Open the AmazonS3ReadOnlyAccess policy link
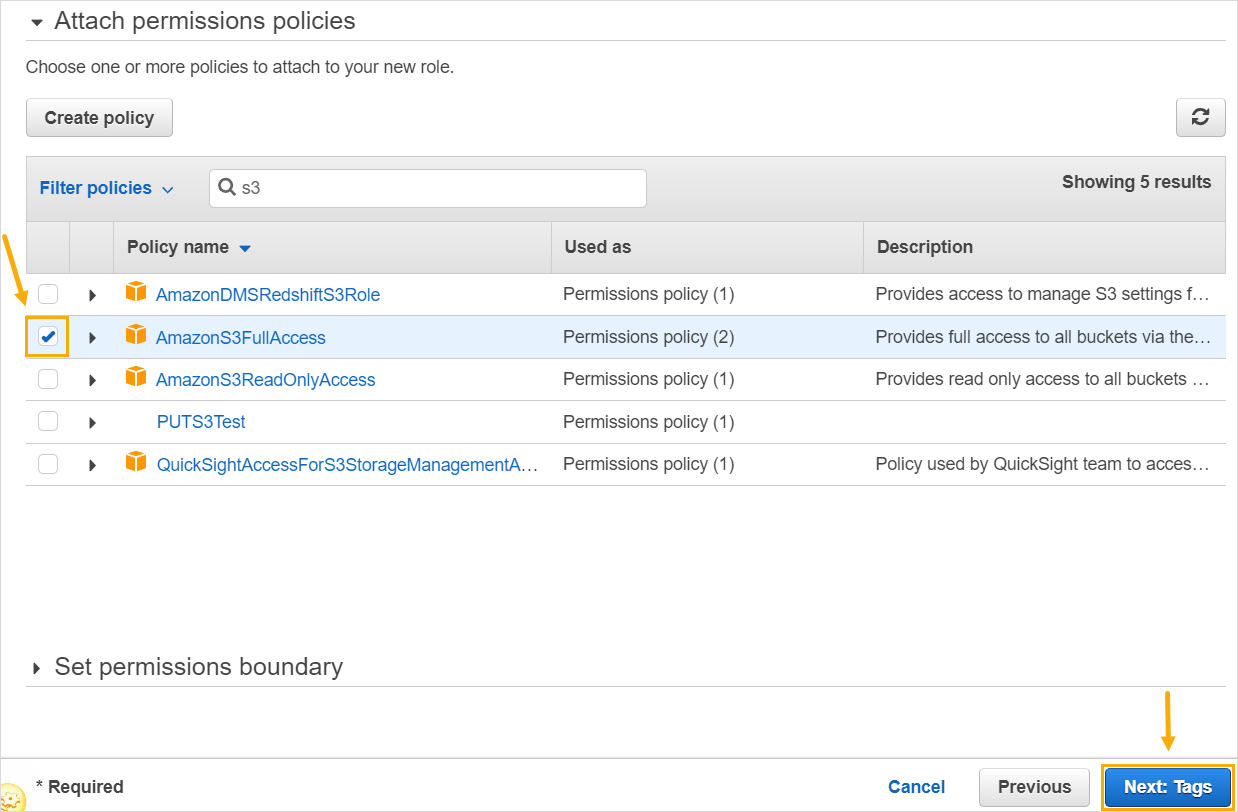1238x812 pixels. tap(266, 380)
